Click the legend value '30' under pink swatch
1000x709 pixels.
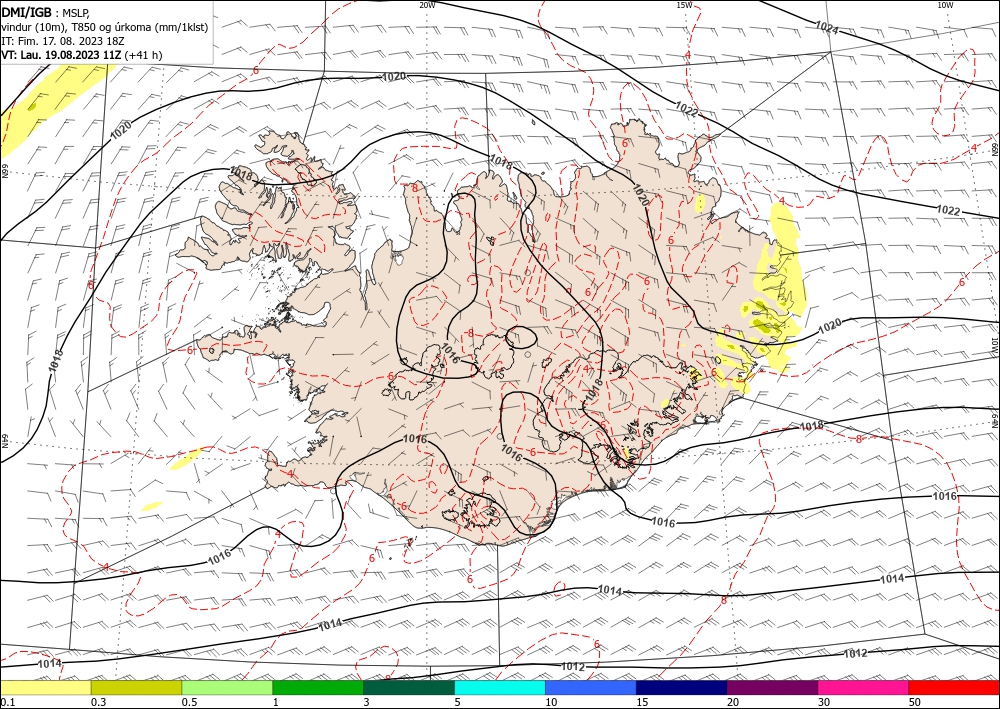coord(824,702)
